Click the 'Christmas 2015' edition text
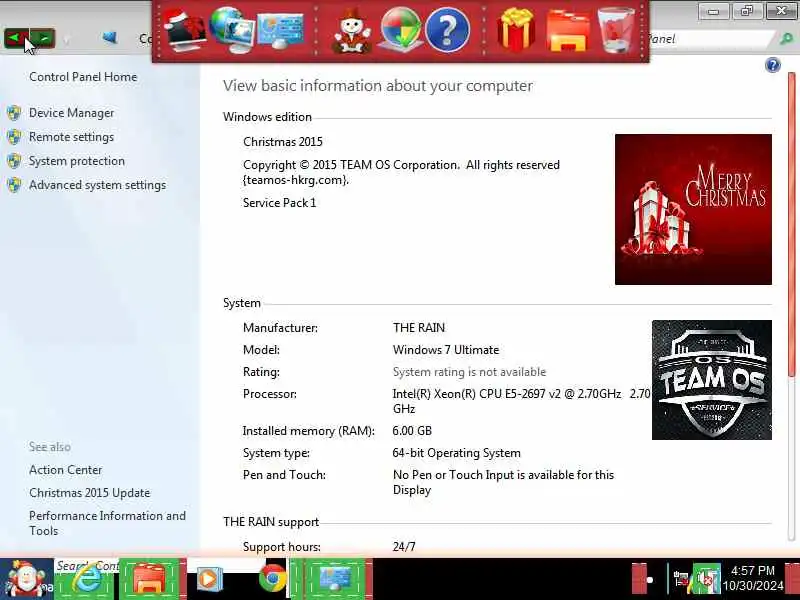800x600 pixels. (283, 142)
